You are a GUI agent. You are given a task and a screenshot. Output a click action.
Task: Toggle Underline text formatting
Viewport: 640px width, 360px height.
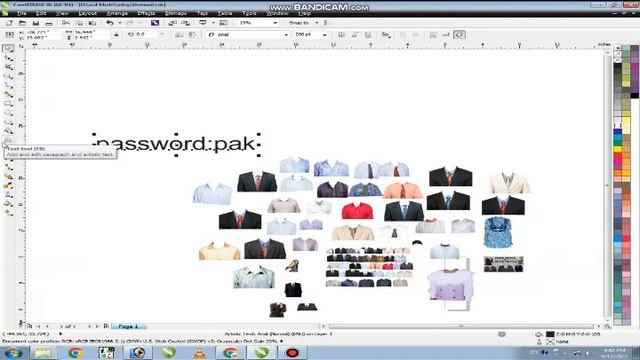(368, 35)
